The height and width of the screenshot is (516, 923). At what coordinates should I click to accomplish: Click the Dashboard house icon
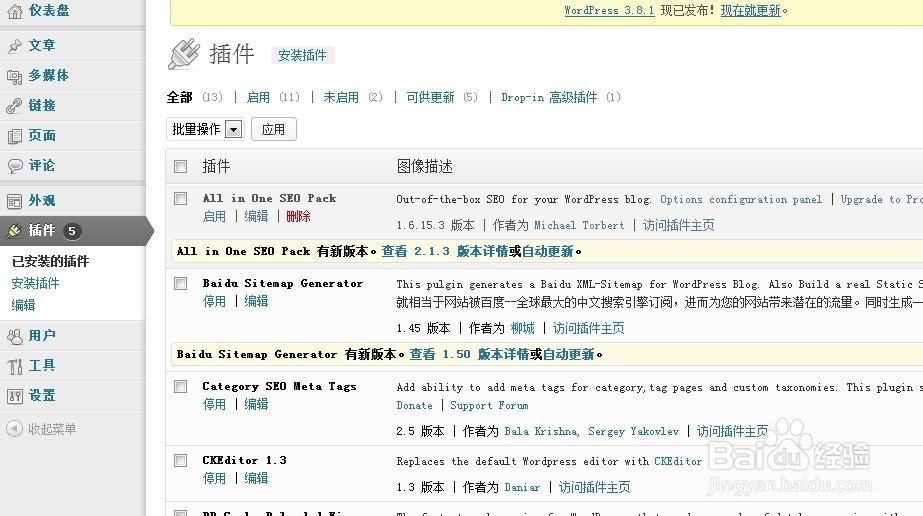pos(15,11)
